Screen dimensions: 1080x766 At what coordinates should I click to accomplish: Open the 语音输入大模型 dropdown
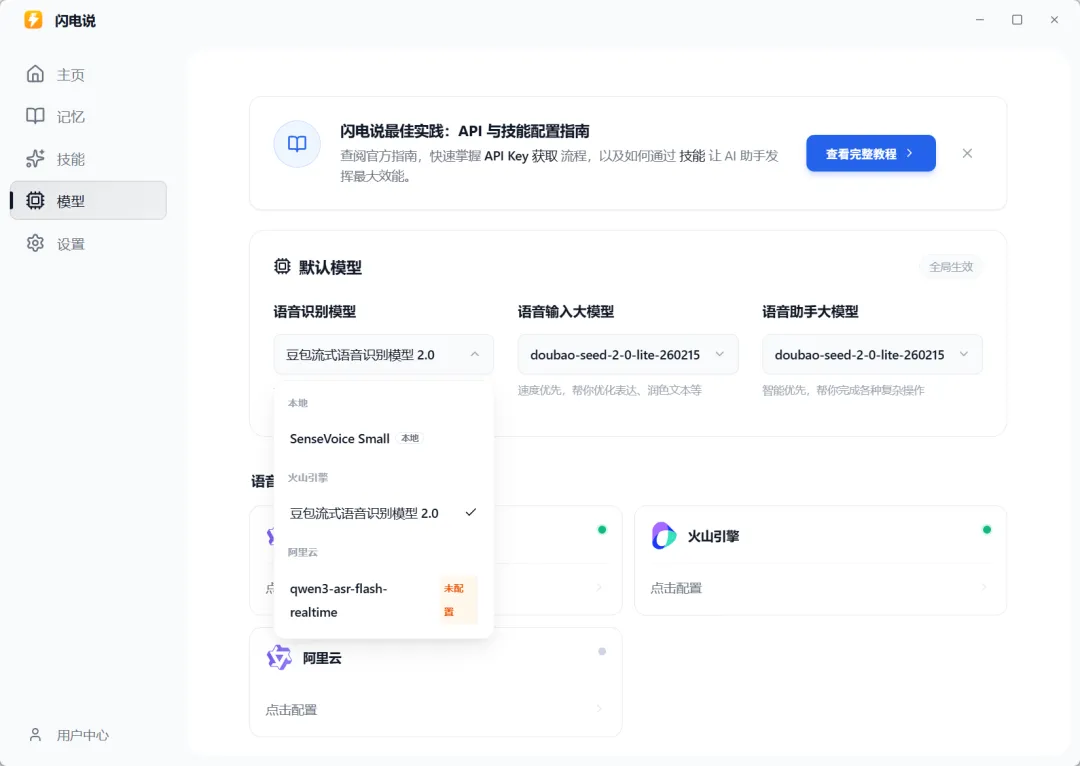pyautogui.click(x=627, y=355)
